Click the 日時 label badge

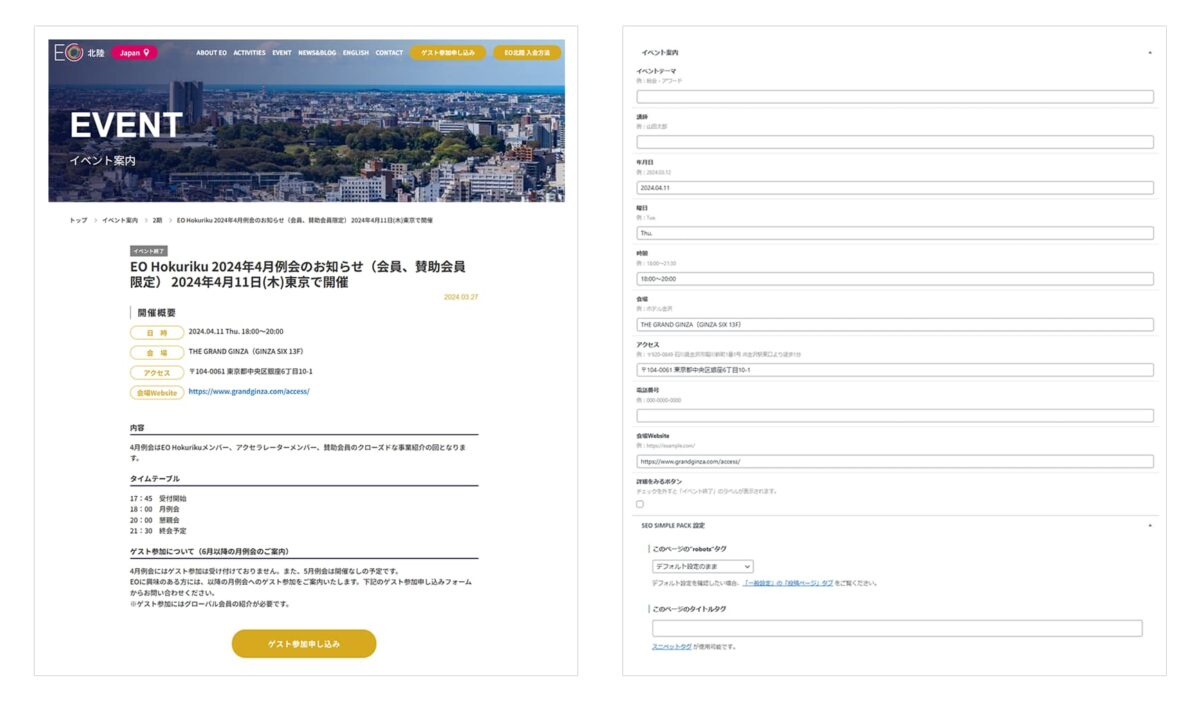[x=157, y=332]
